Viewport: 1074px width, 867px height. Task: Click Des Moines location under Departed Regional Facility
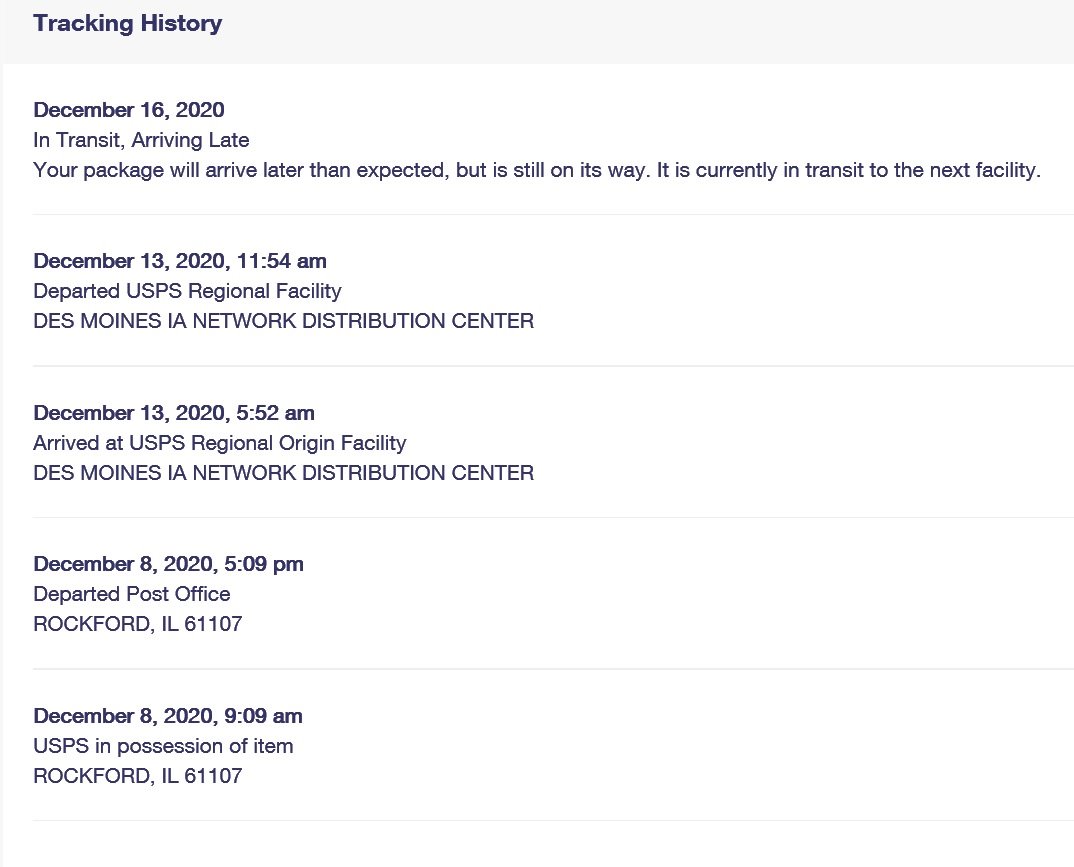pyautogui.click(x=284, y=321)
